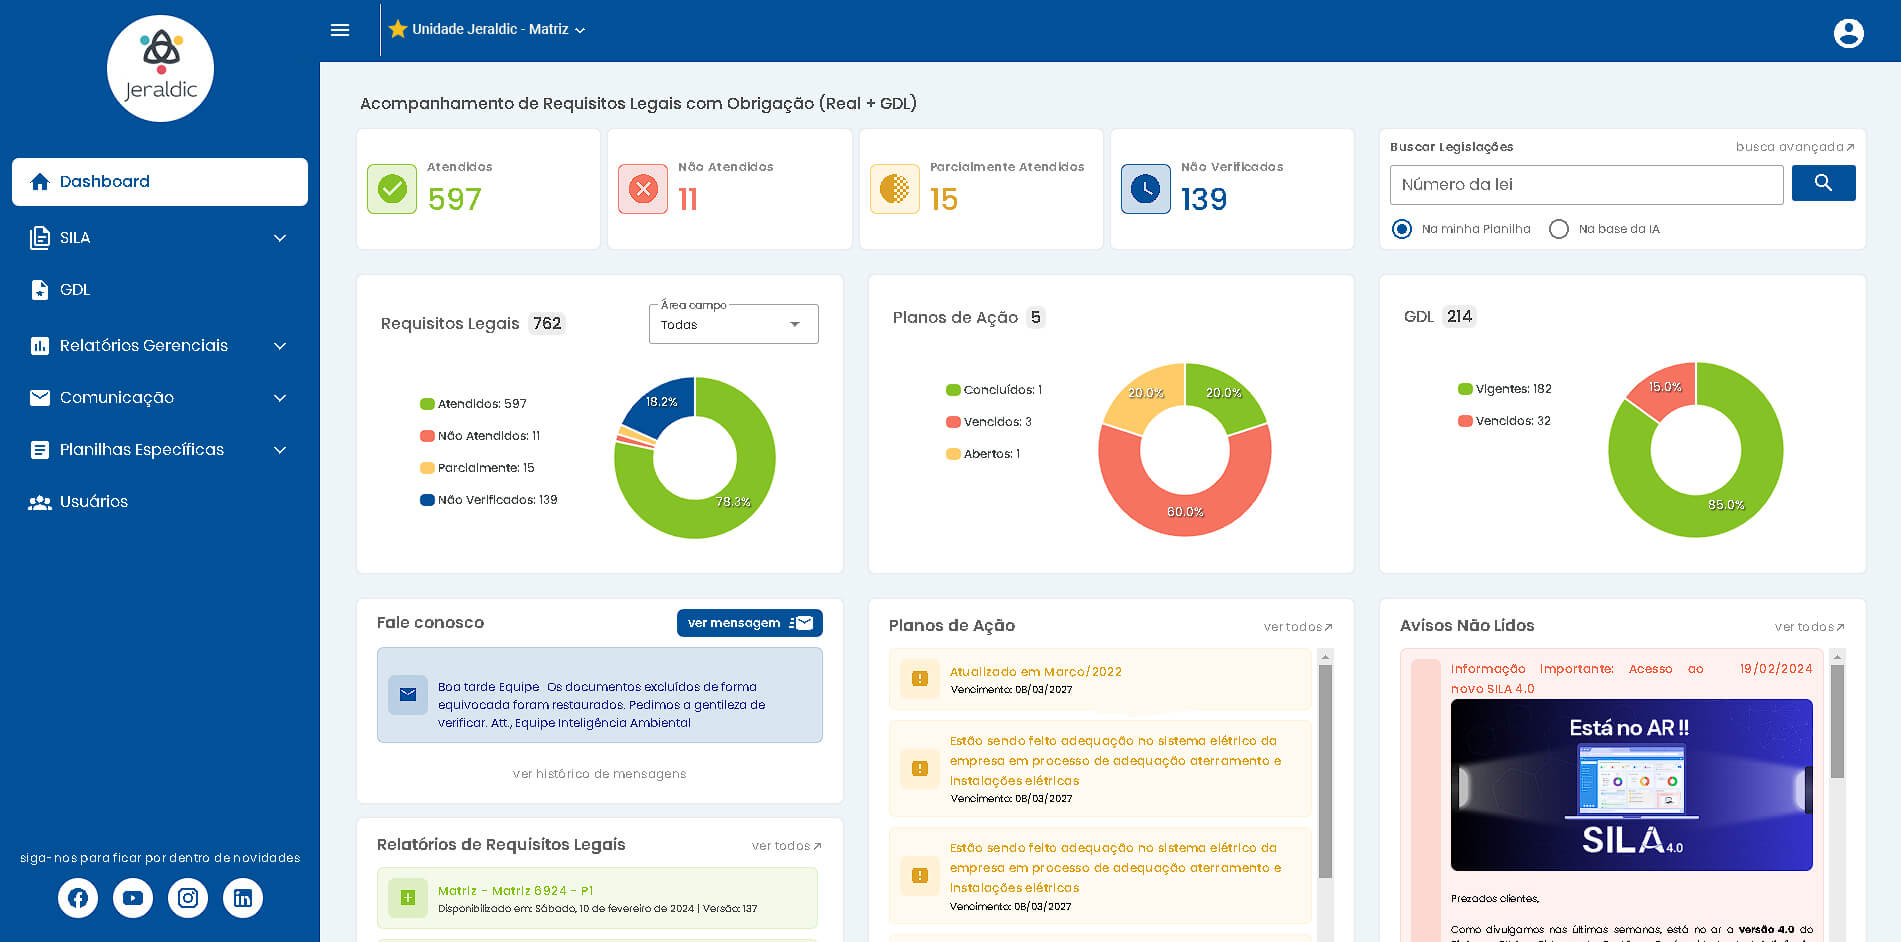Click the ver mensagem button
This screenshot has height=942, width=1901.
pos(749,623)
